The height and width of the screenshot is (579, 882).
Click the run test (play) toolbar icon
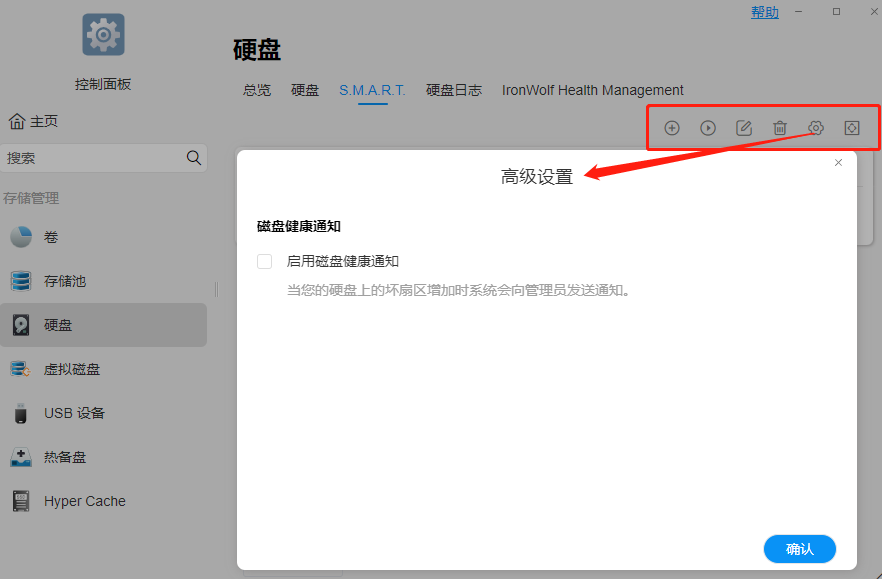point(708,128)
